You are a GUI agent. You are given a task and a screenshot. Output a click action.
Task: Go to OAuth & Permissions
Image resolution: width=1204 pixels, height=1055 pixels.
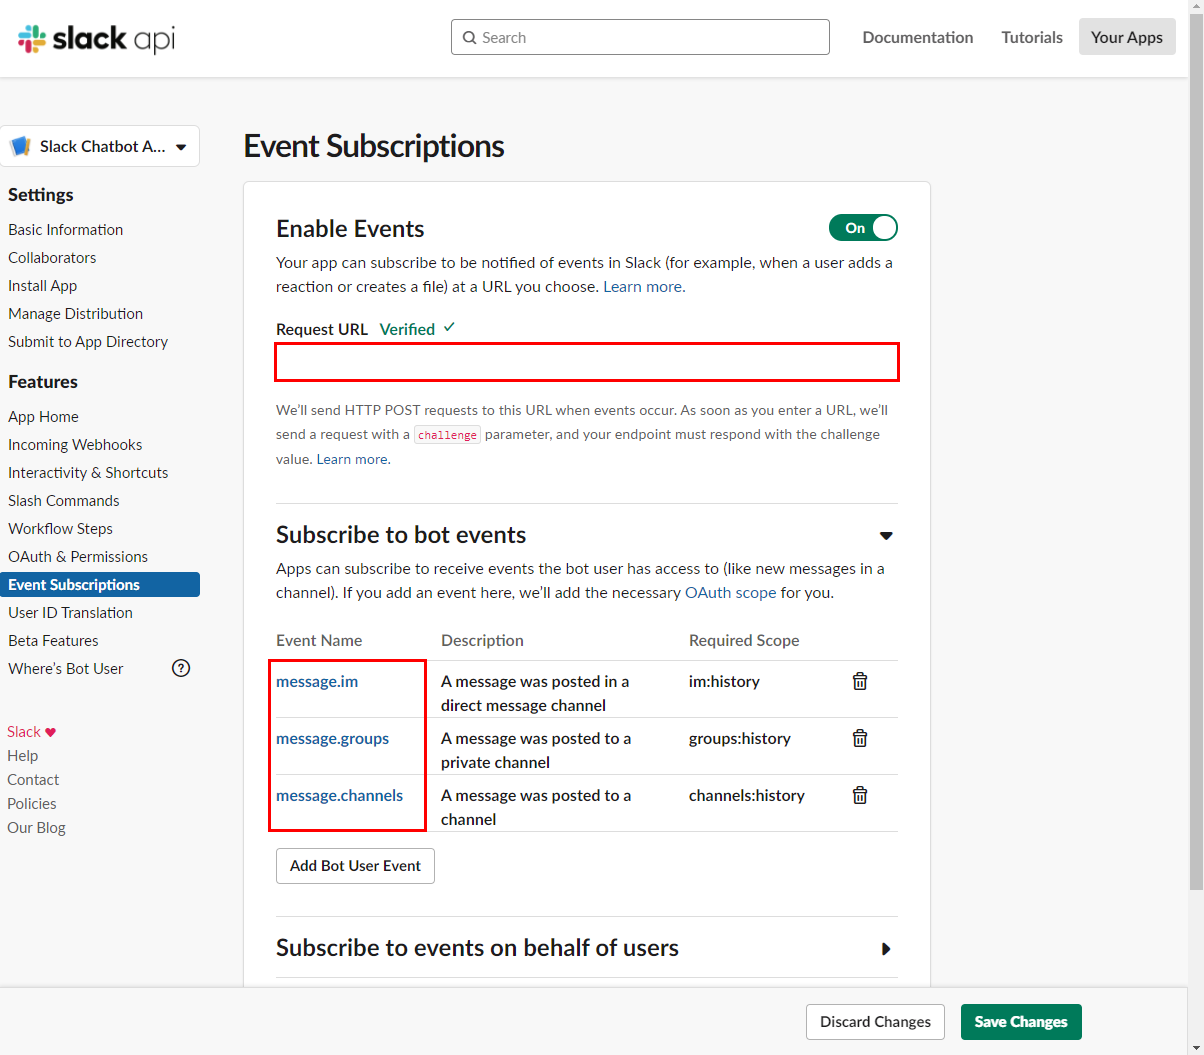(78, 556)
